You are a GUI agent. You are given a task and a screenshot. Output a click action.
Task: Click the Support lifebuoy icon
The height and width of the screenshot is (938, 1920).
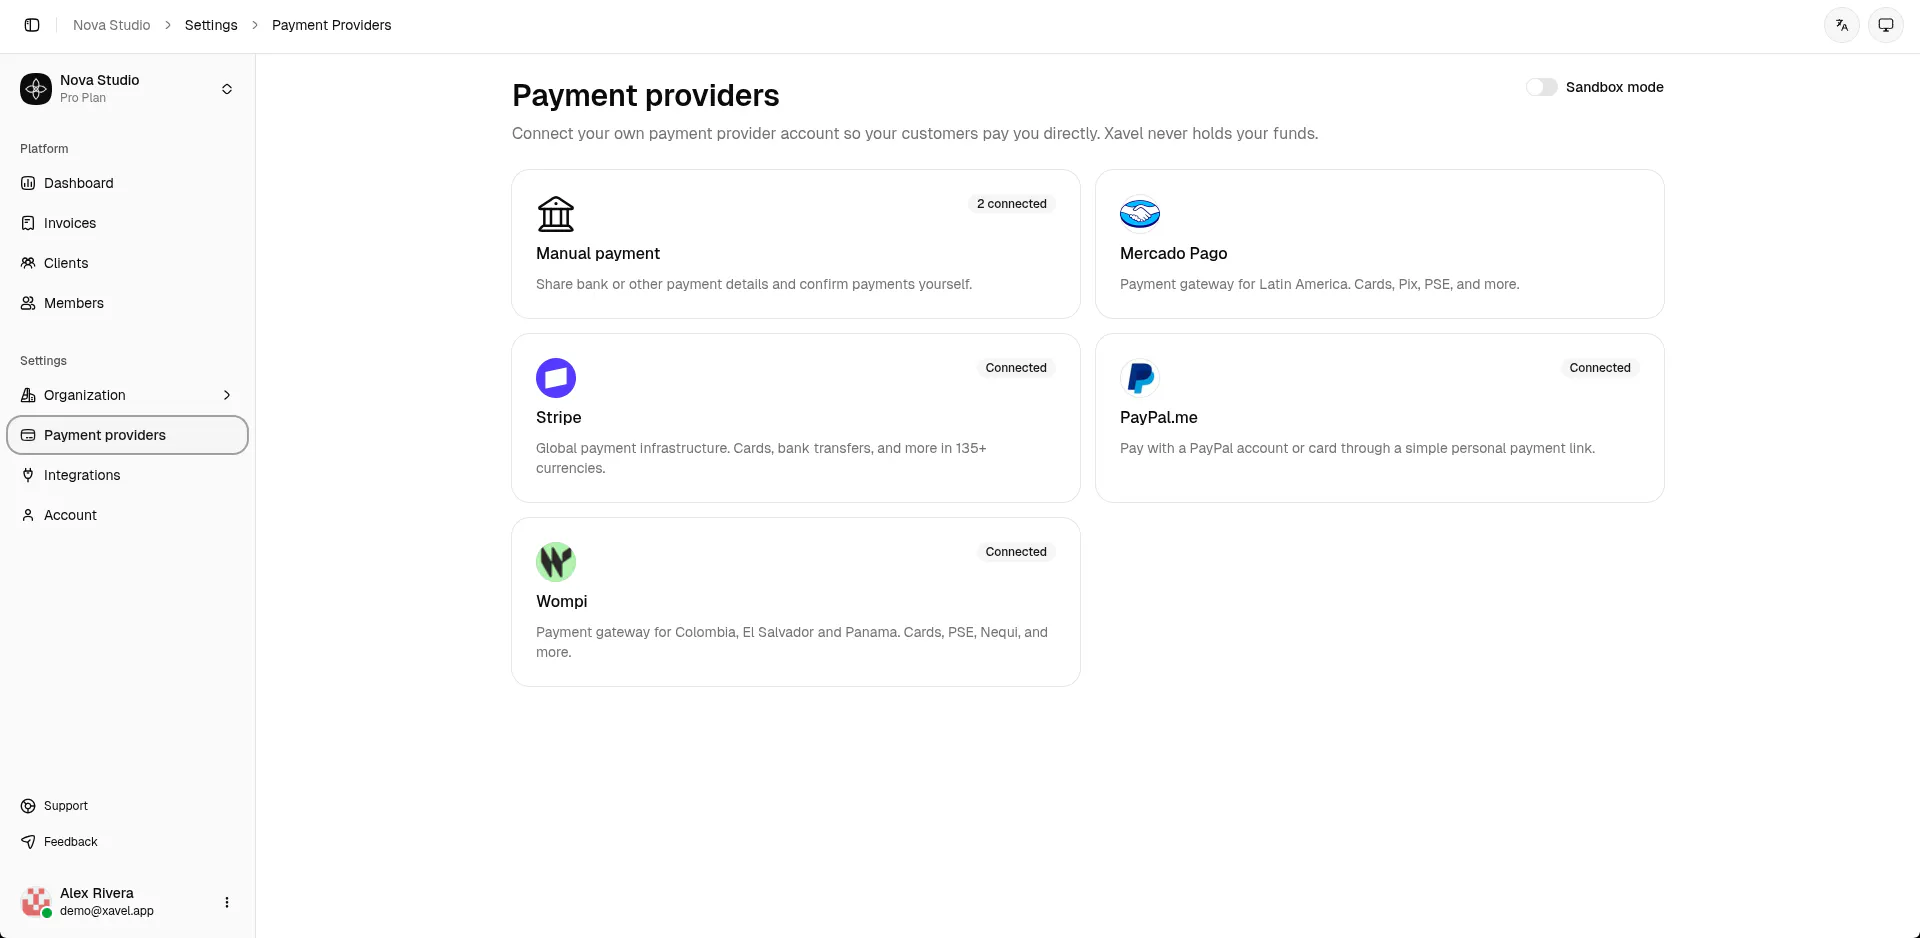click(x=28, y=806)
